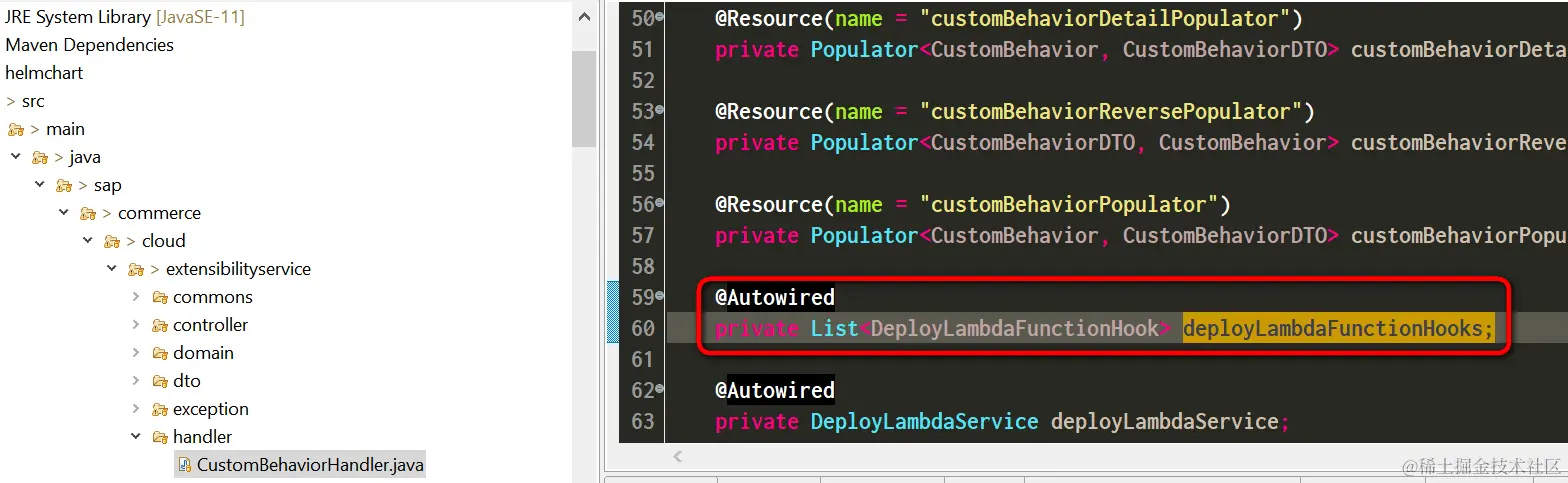Click DeployLambdaFunctionHook type in line 60
Viewport: 1568px width, 483px height.
coord(1015,328)
